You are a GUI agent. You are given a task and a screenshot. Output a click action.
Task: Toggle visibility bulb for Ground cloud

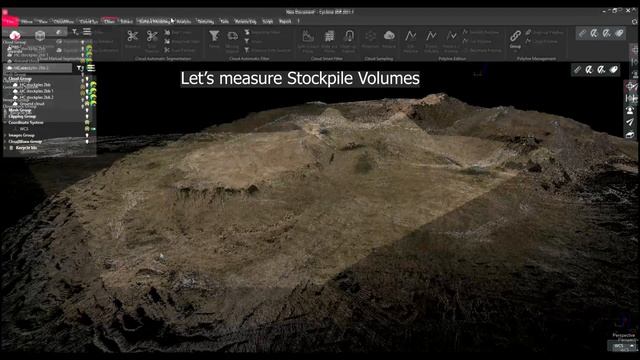point(87,104)
